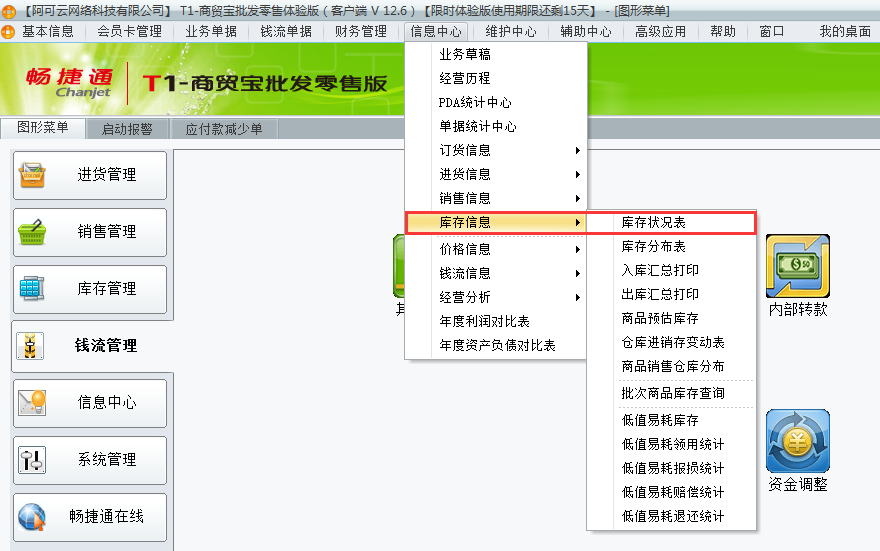Open the 会员卡管理 menu
Screen dimensions: 880x551
(129, 31)
